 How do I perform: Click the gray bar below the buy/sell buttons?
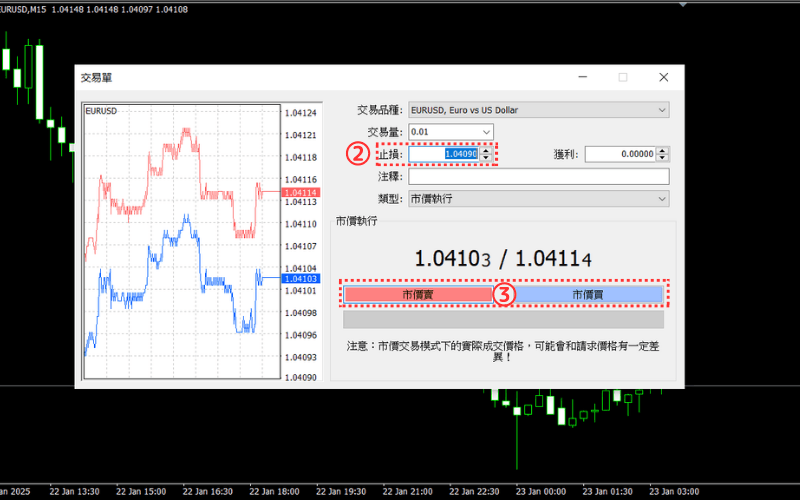point(503,320)
